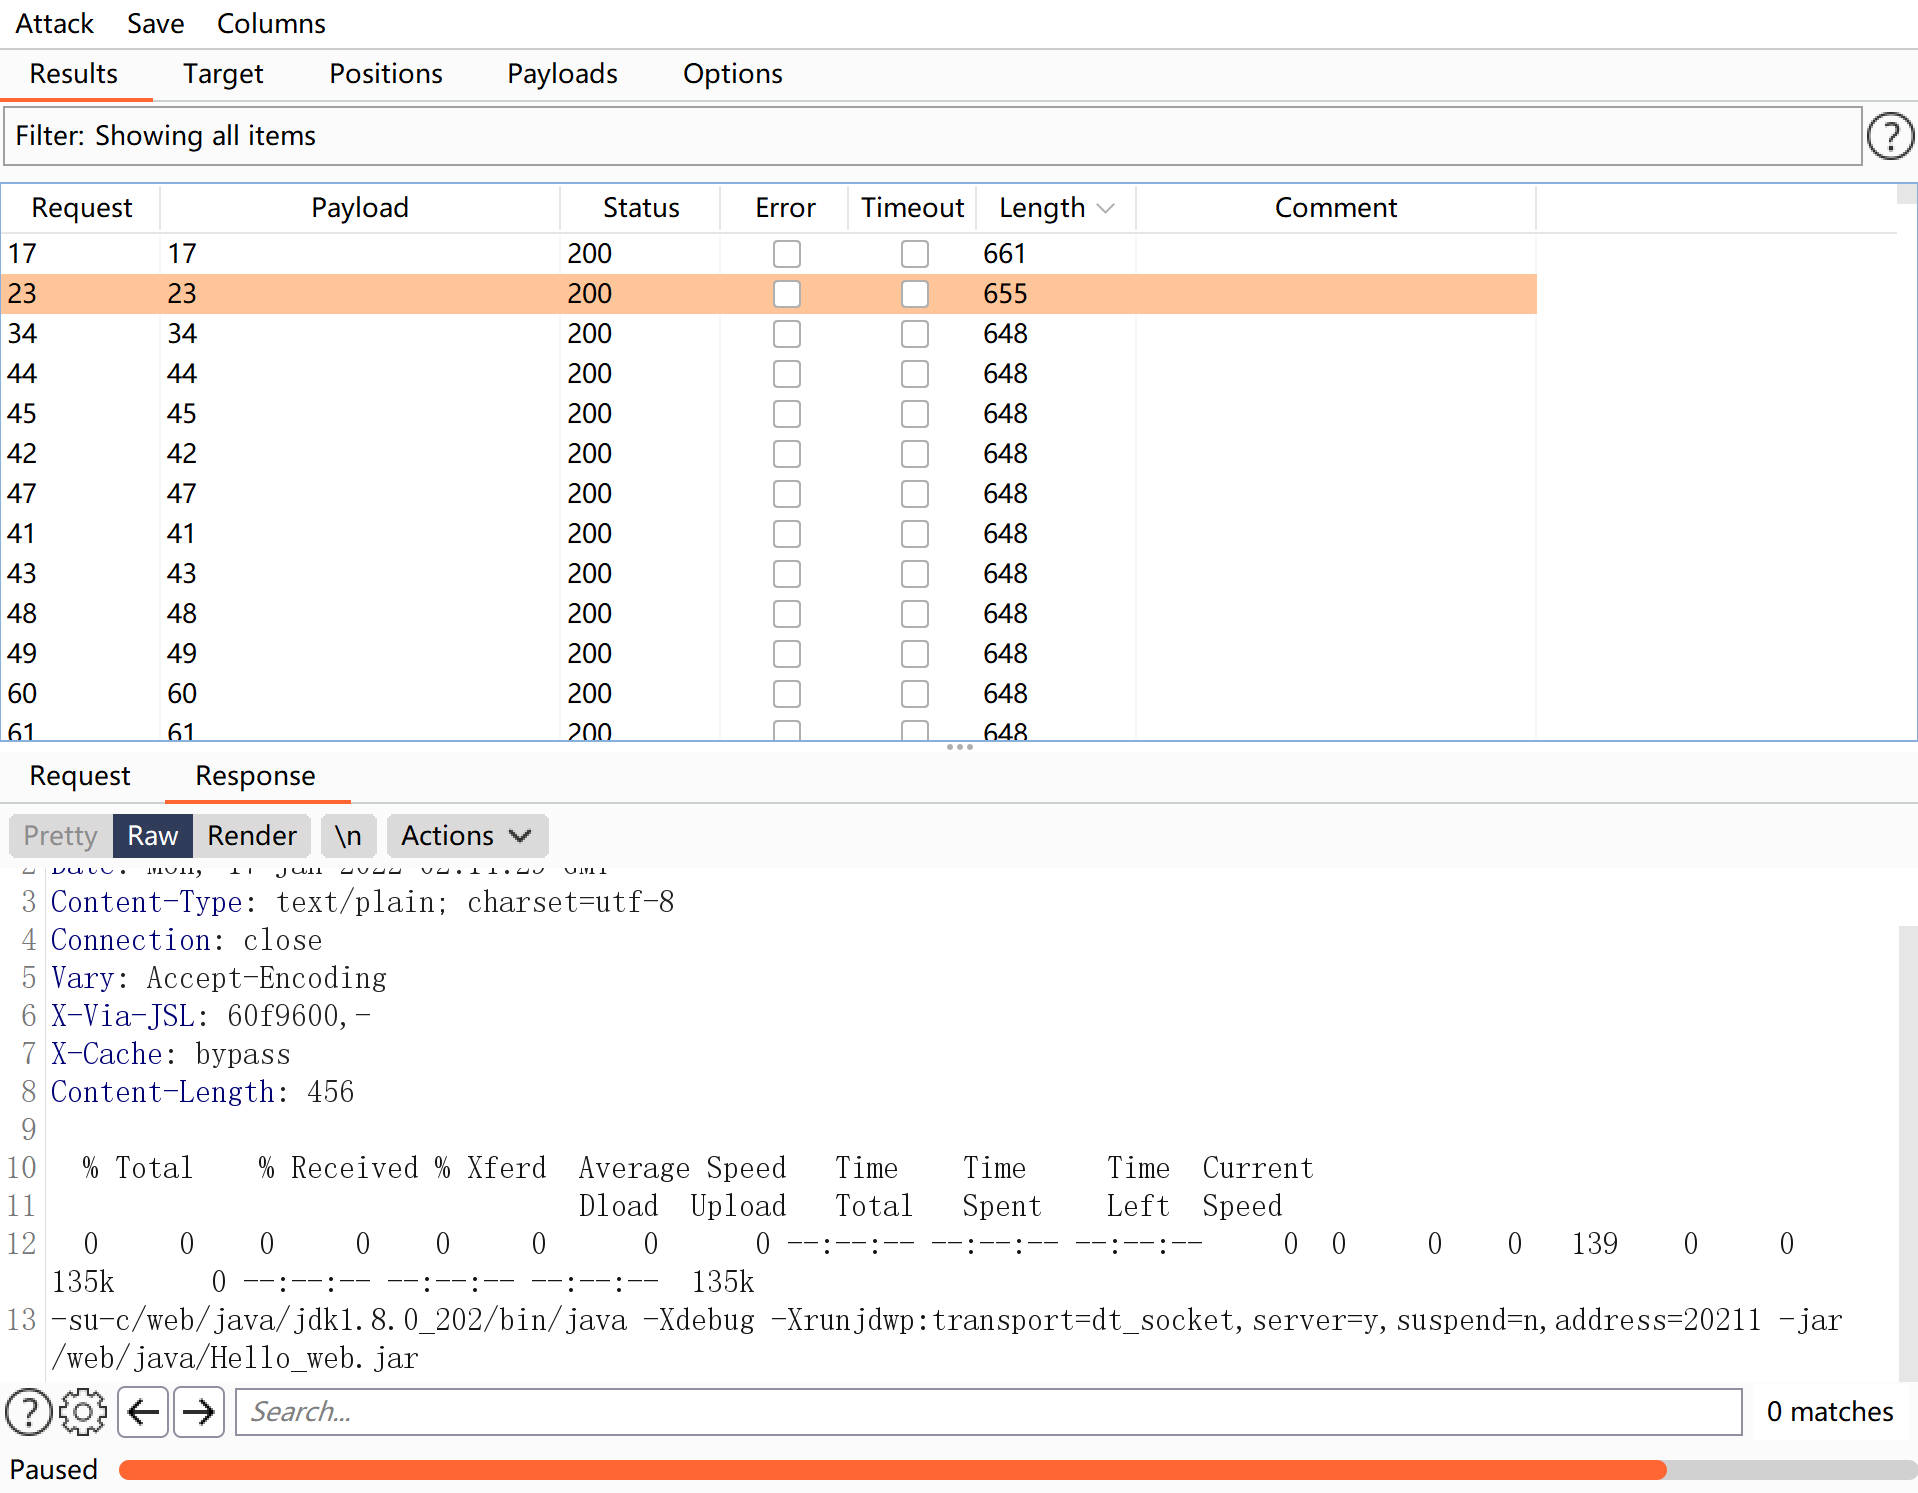This screenshot has width=1918, height=1493.
Task: Click the X-Cache: bypass header line
Action: point(171,1054)
